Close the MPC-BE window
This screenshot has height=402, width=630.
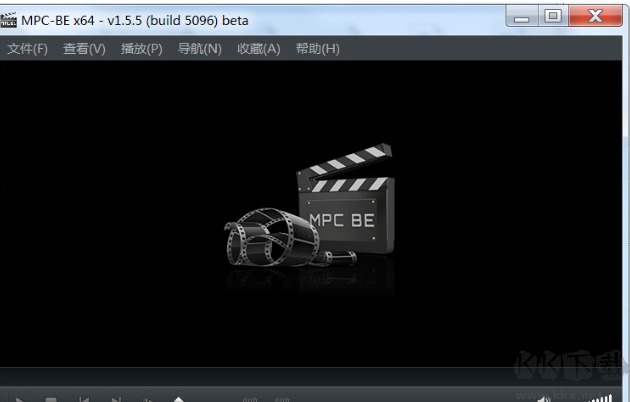595,16
